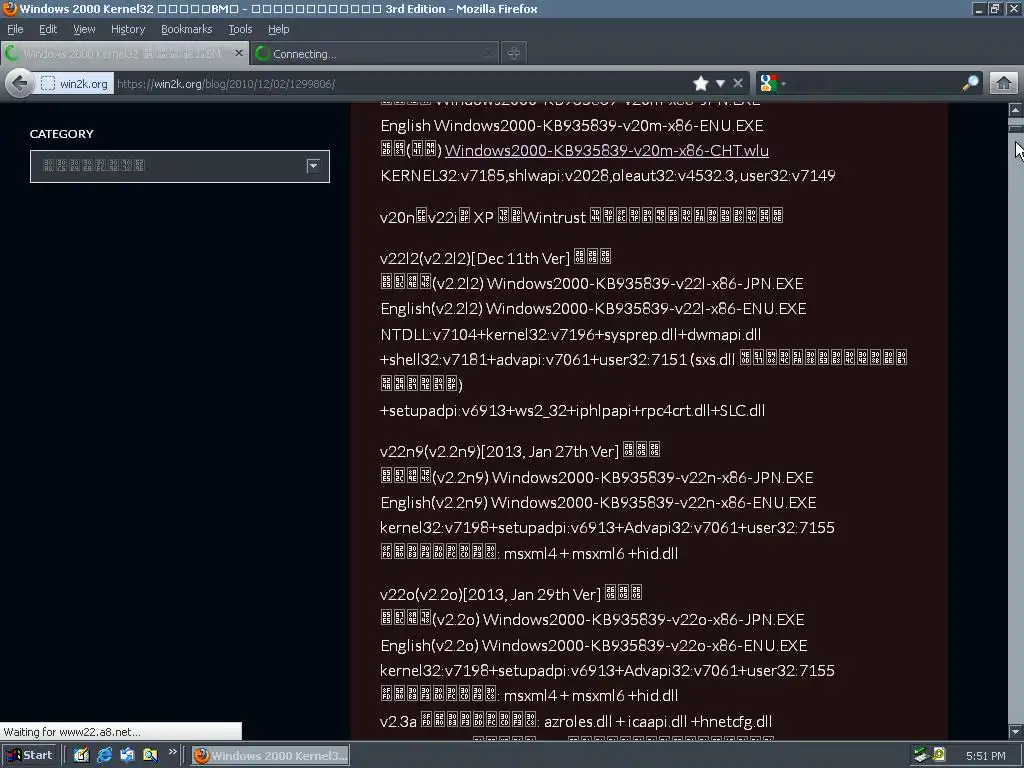This screenshot has width=1024, height=768.
Task: Open a new tab with plus button
Action: [514, 53]
